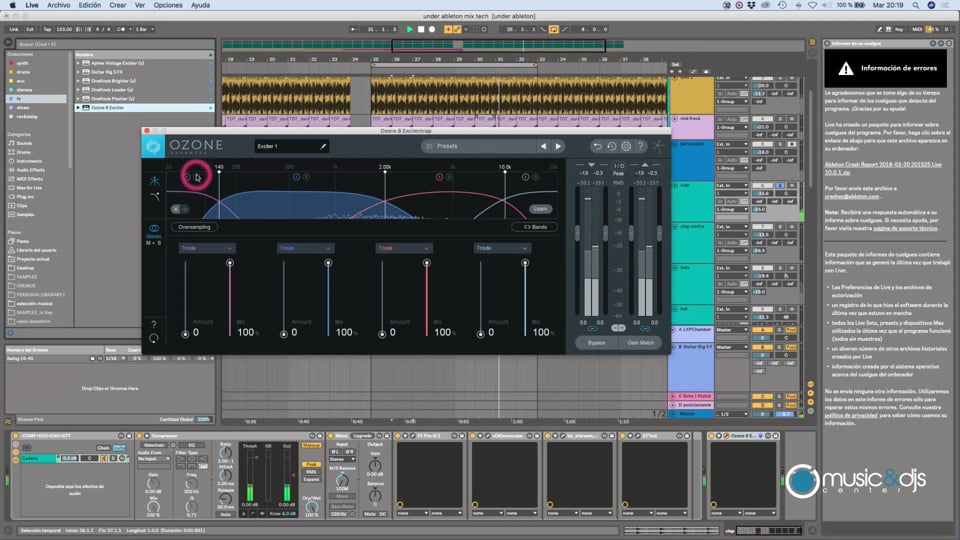Viewport: 960px width, 540px height.
Task: Click Ableton Arrangement Record button
Action: coord(432,29)
